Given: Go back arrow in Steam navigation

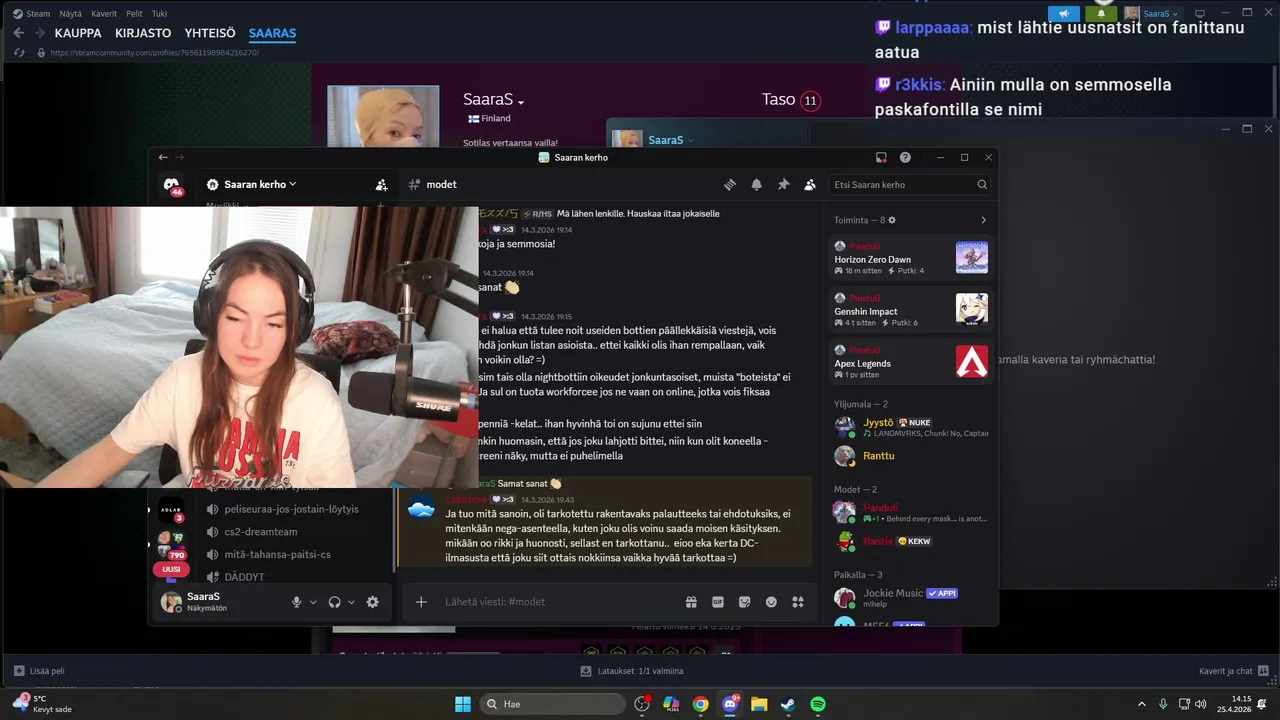Looking at the screenshot, I should (x=18, y=33).
